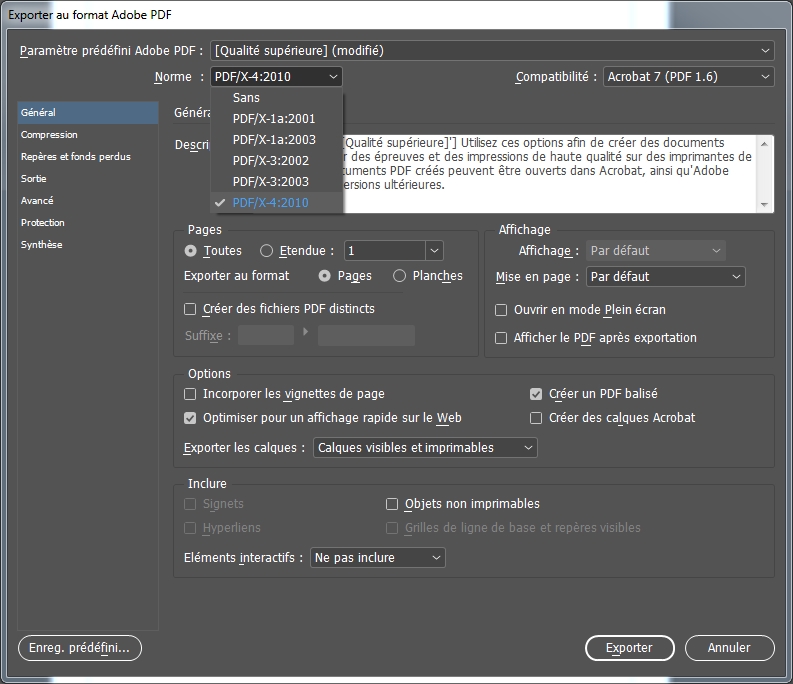Uncheck Créer un PDF balisé
This screenshot has height=684, width=793.
tap(536, 394)
